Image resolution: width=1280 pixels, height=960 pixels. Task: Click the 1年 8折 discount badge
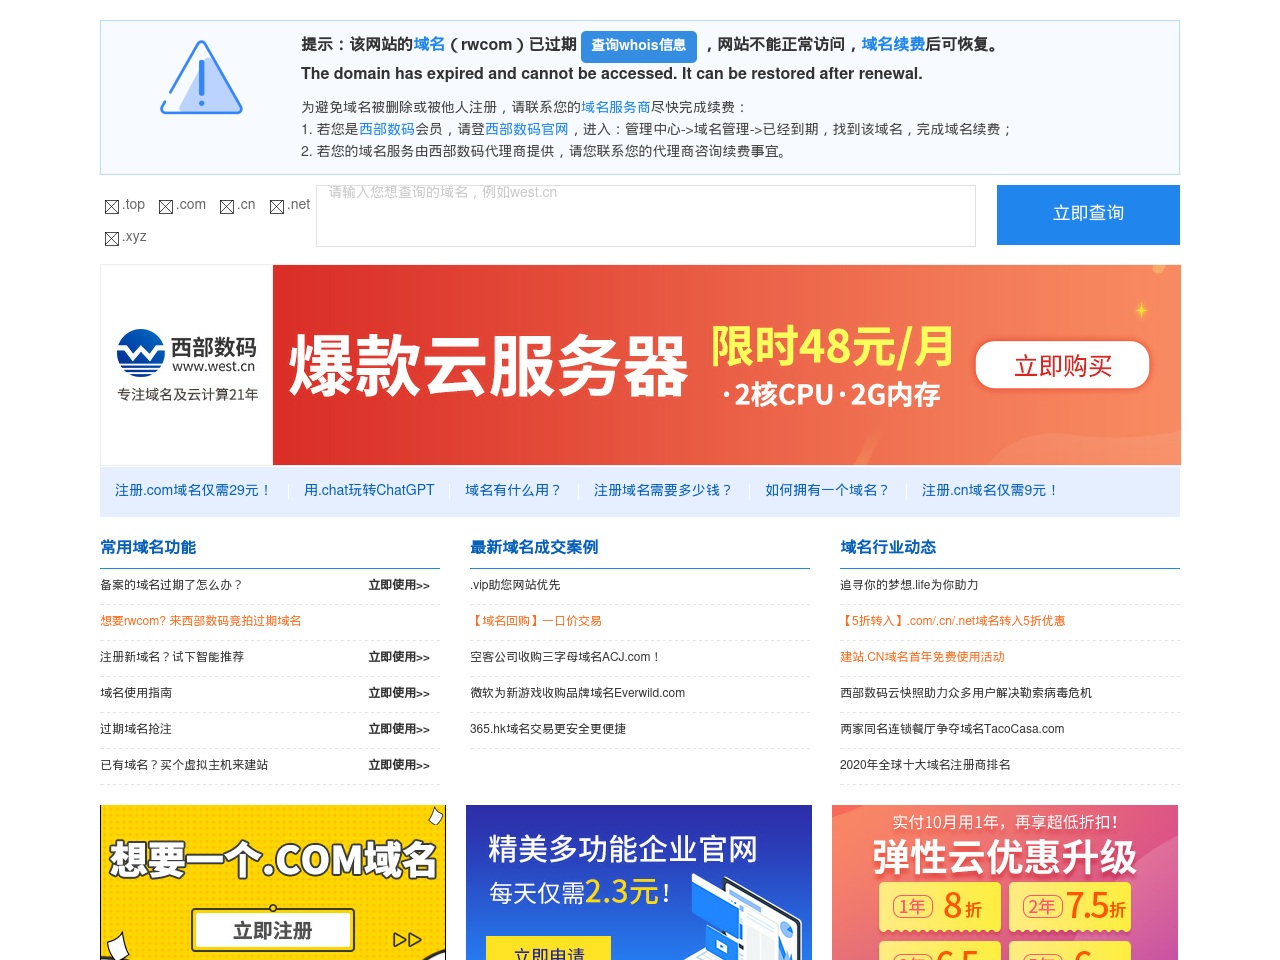click(939, 906)
